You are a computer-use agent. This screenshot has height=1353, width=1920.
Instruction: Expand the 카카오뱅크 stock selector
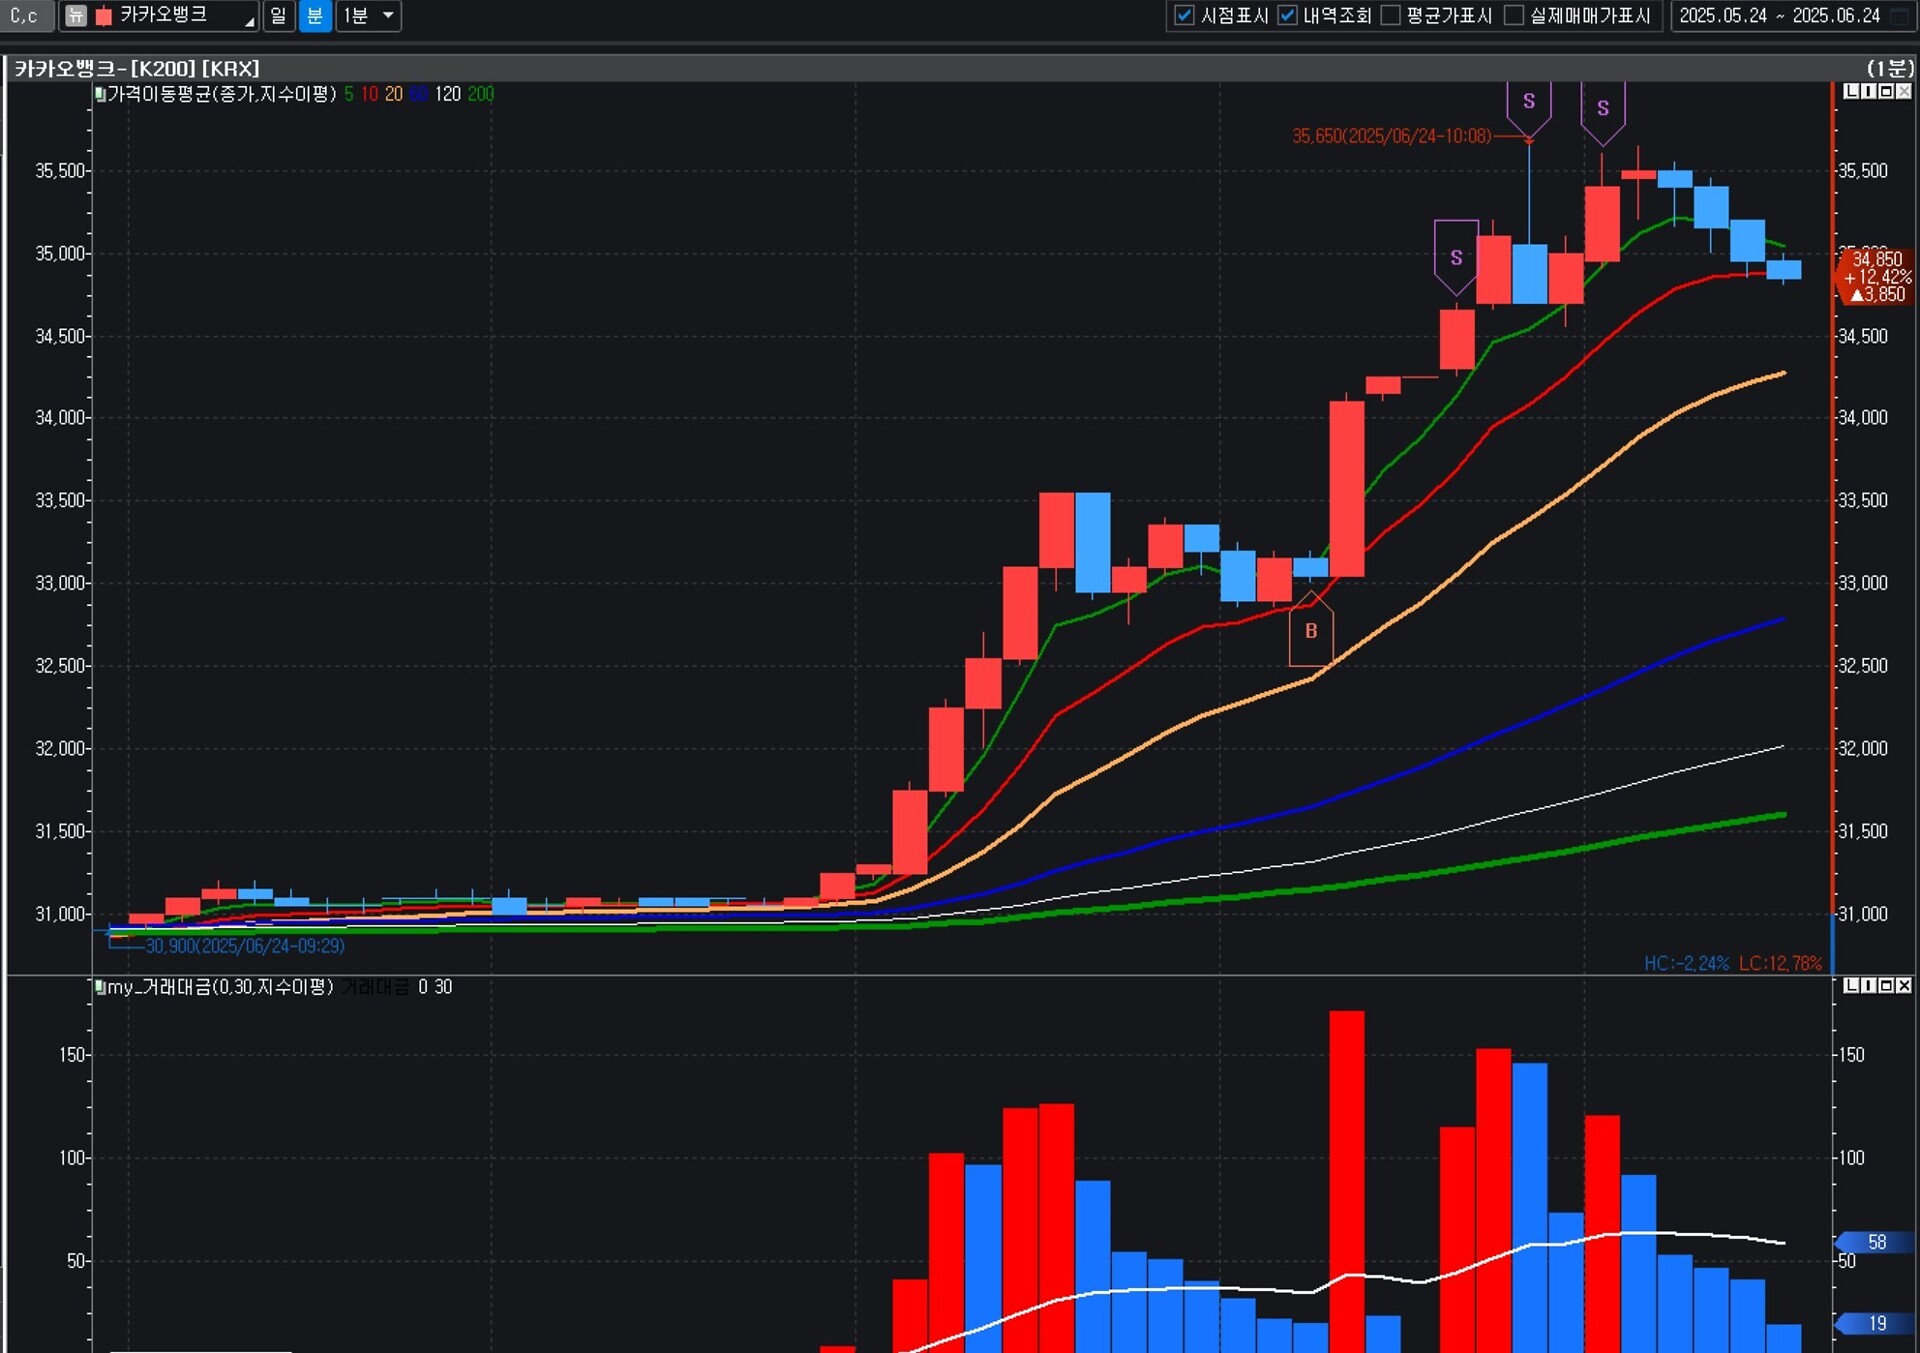pos(249,20)
